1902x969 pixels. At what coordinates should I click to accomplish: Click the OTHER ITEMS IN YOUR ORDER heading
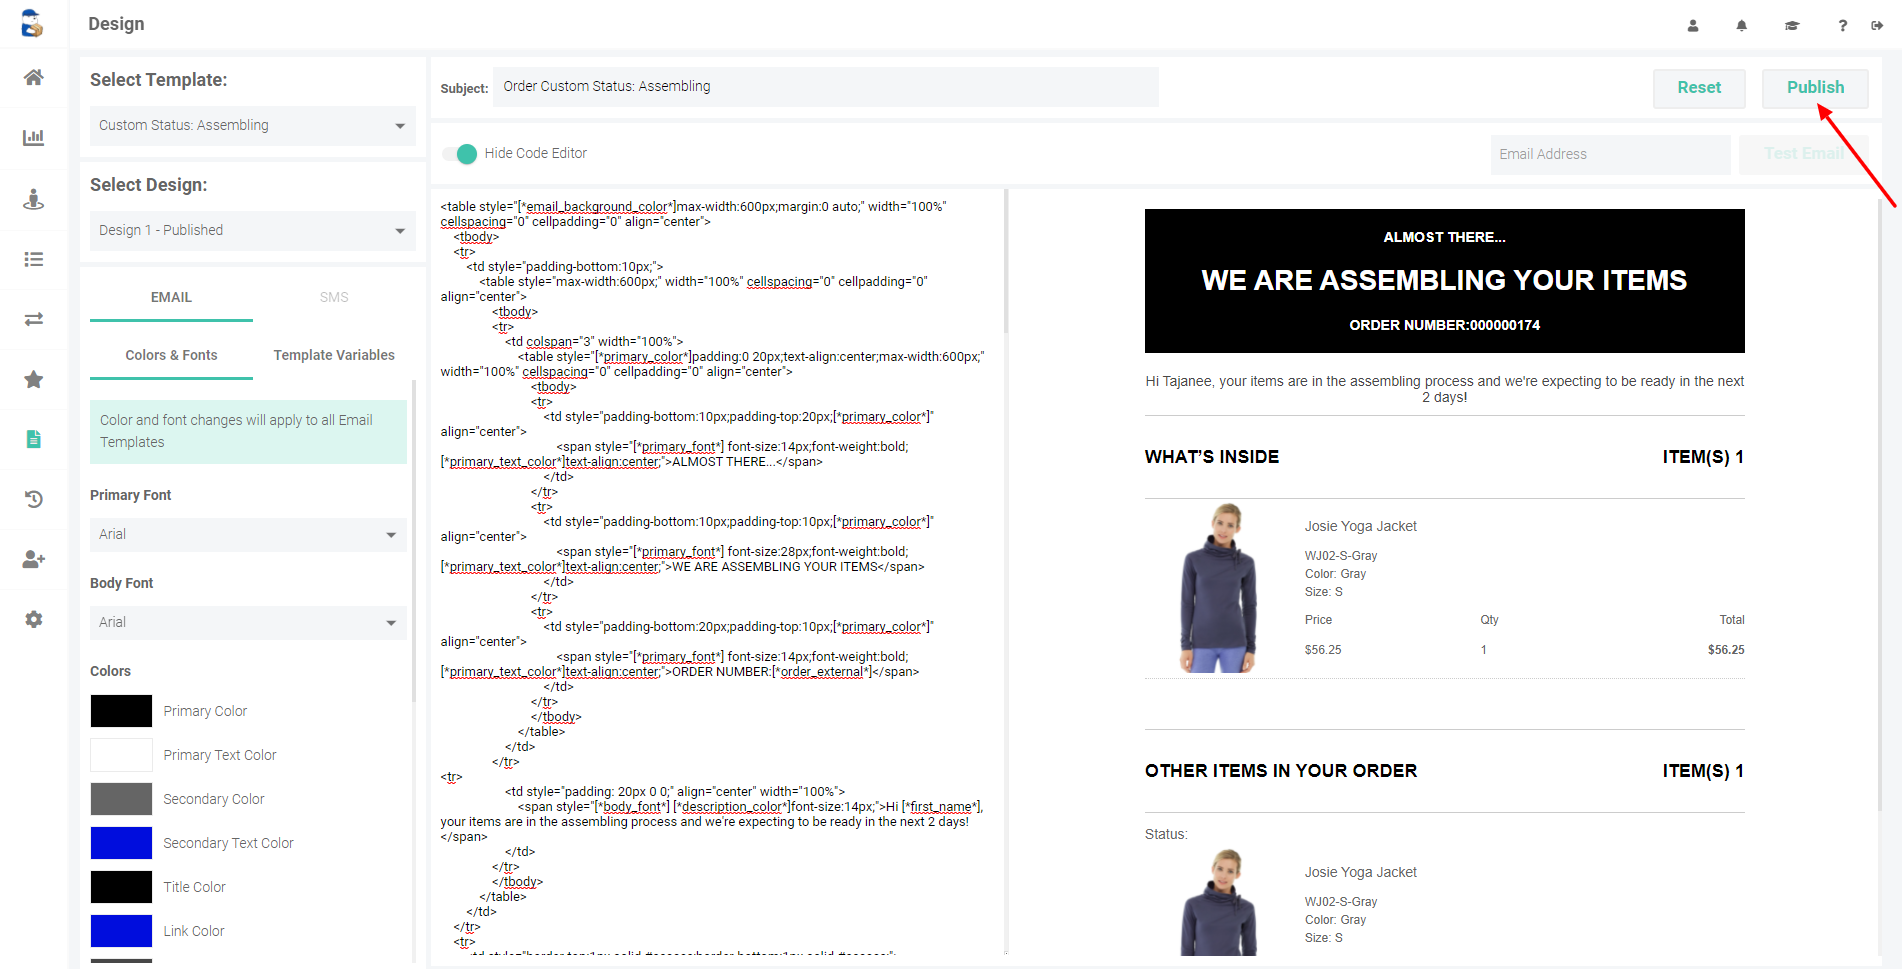1280,772
